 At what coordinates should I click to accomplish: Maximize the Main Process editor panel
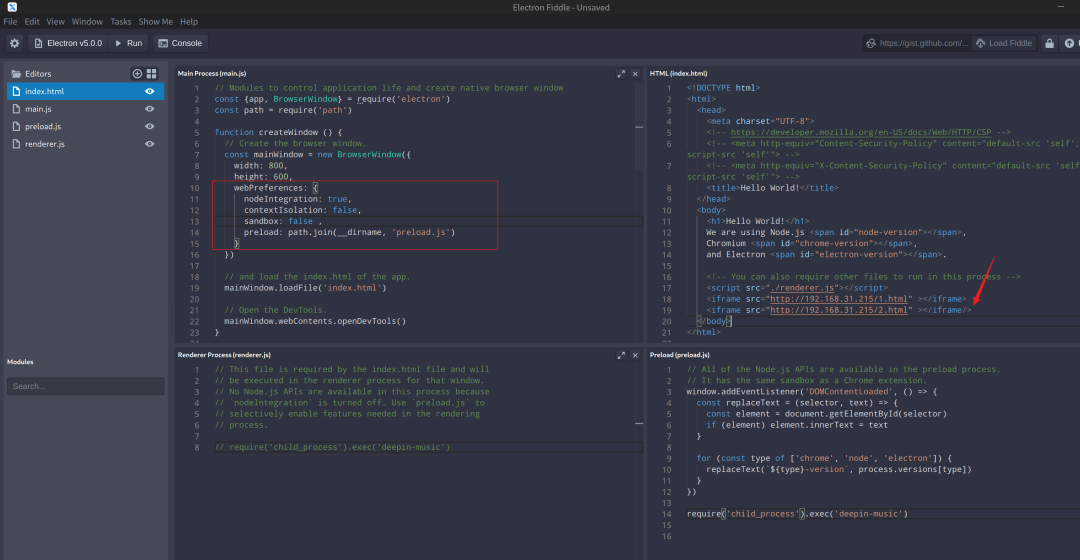tap(621, 74)
